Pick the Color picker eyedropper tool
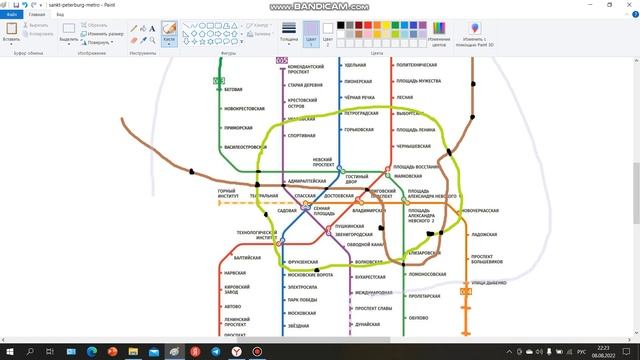 click(143, 40)
